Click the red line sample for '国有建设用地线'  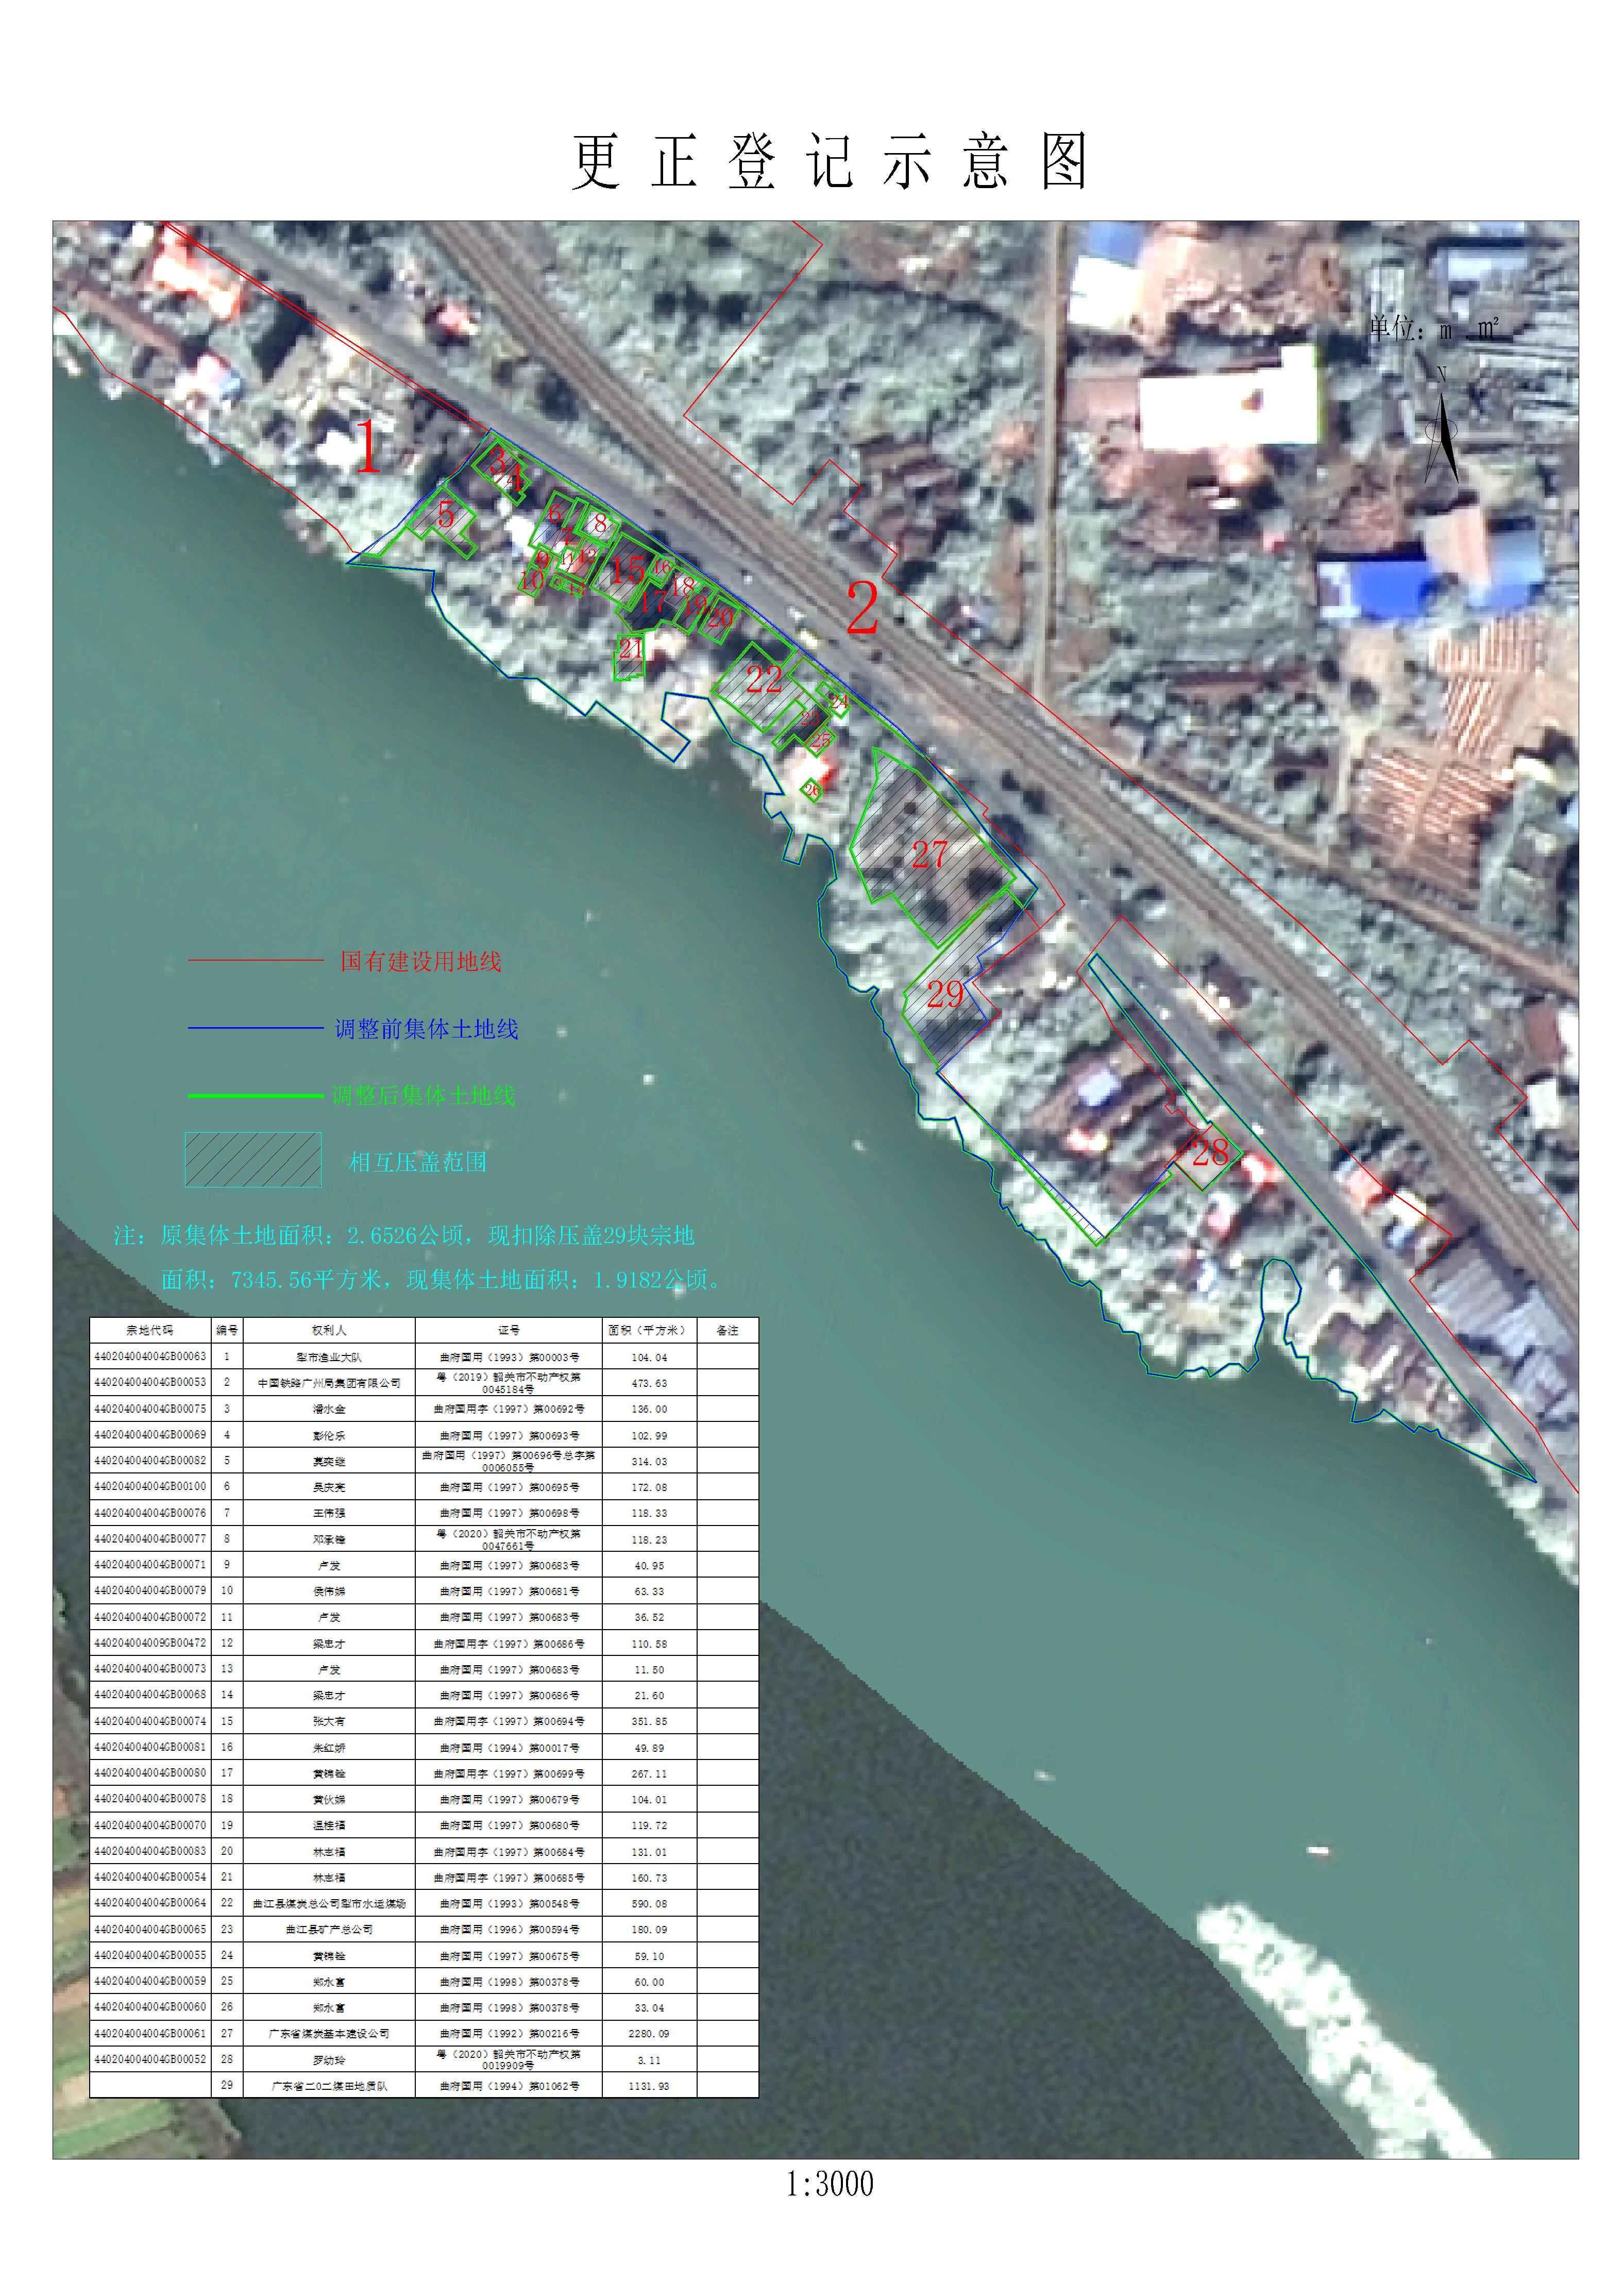click(x=256, y=961)
